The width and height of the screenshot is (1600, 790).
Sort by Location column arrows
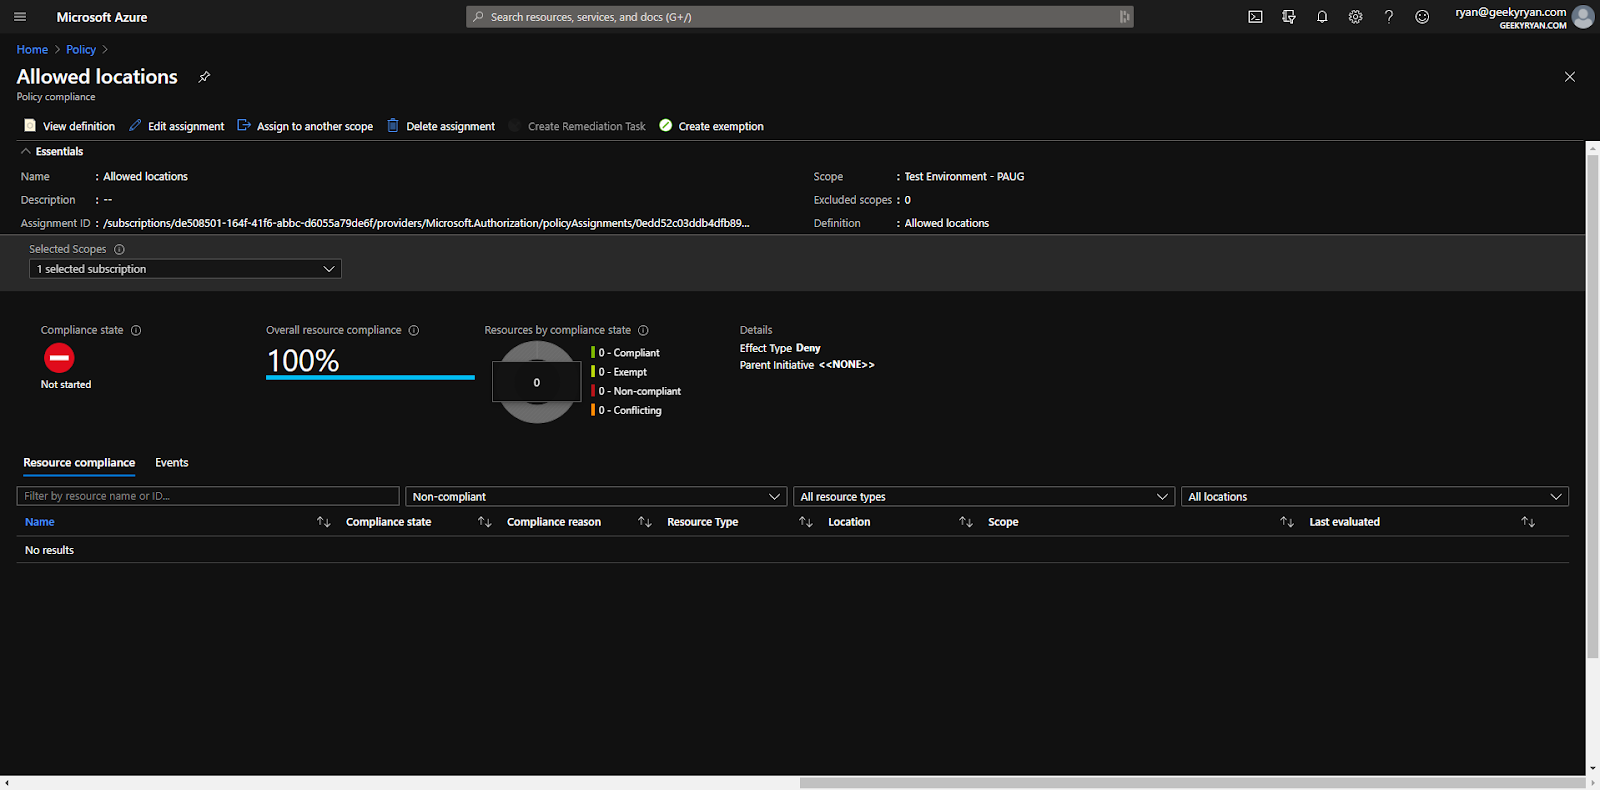click(965, 522)
